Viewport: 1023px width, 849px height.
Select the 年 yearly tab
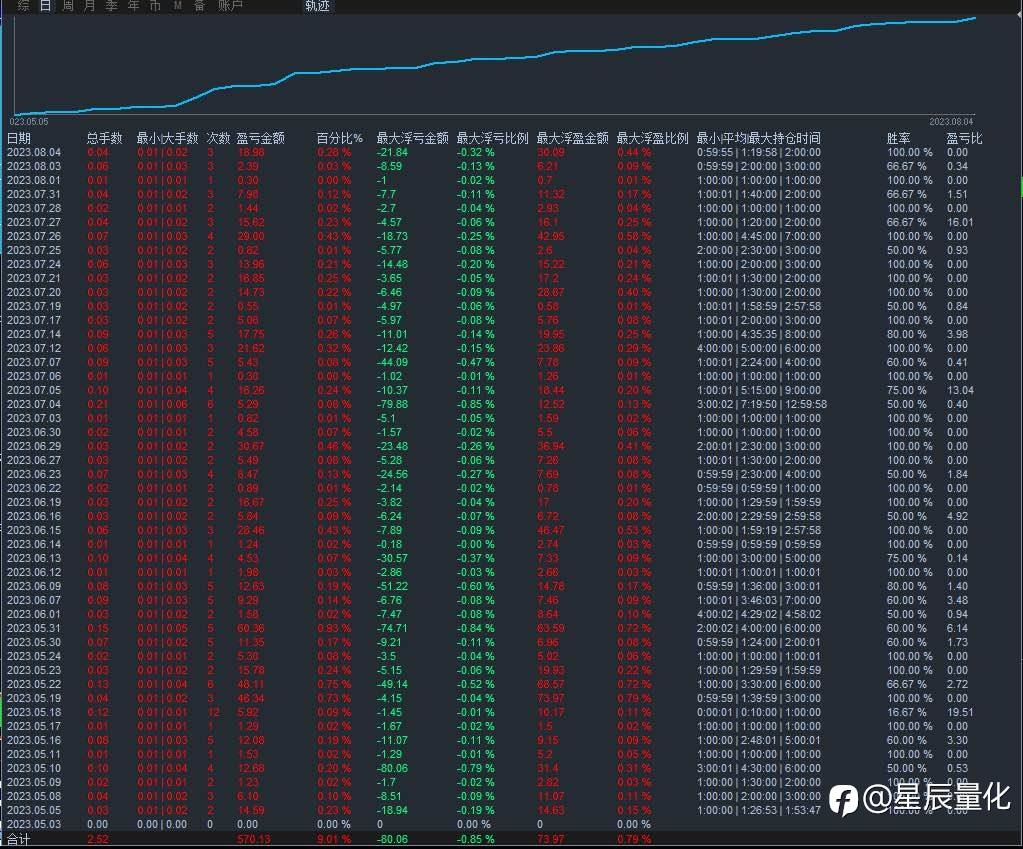click(x=133, y=6)
